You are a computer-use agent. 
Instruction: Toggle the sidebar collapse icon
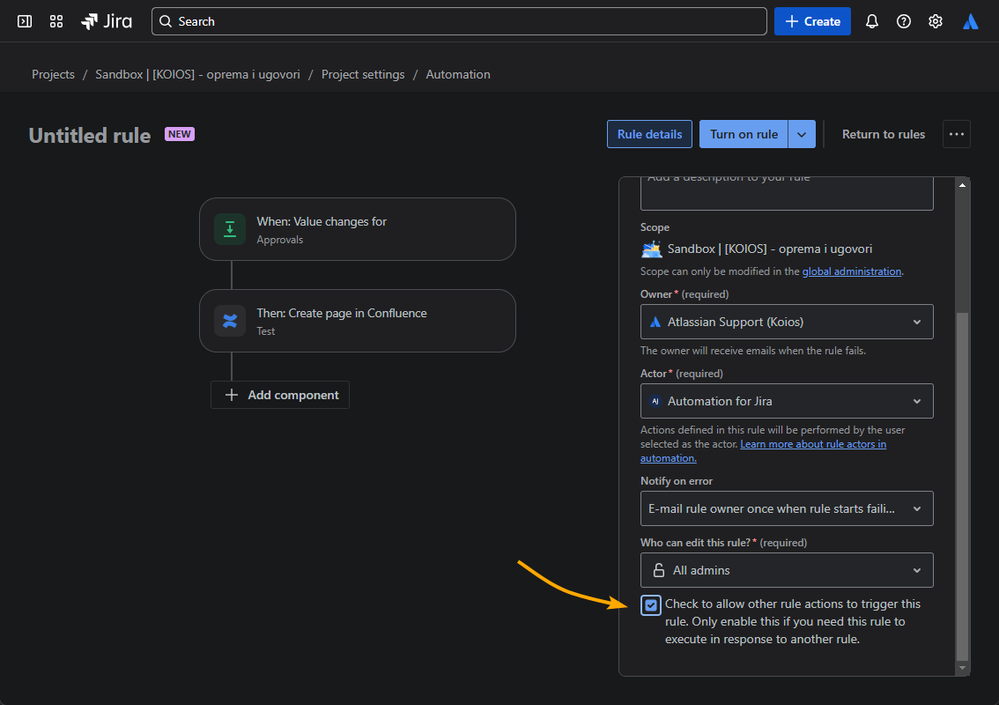pyautogui.click(x=25, y=21)
